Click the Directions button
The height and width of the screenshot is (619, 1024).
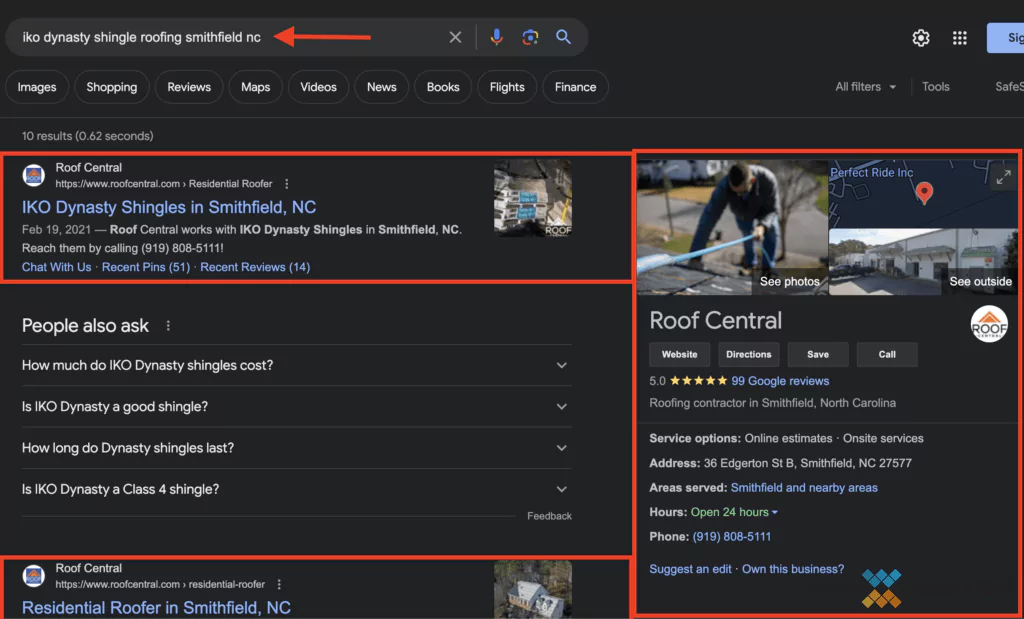tap(748, 355)
